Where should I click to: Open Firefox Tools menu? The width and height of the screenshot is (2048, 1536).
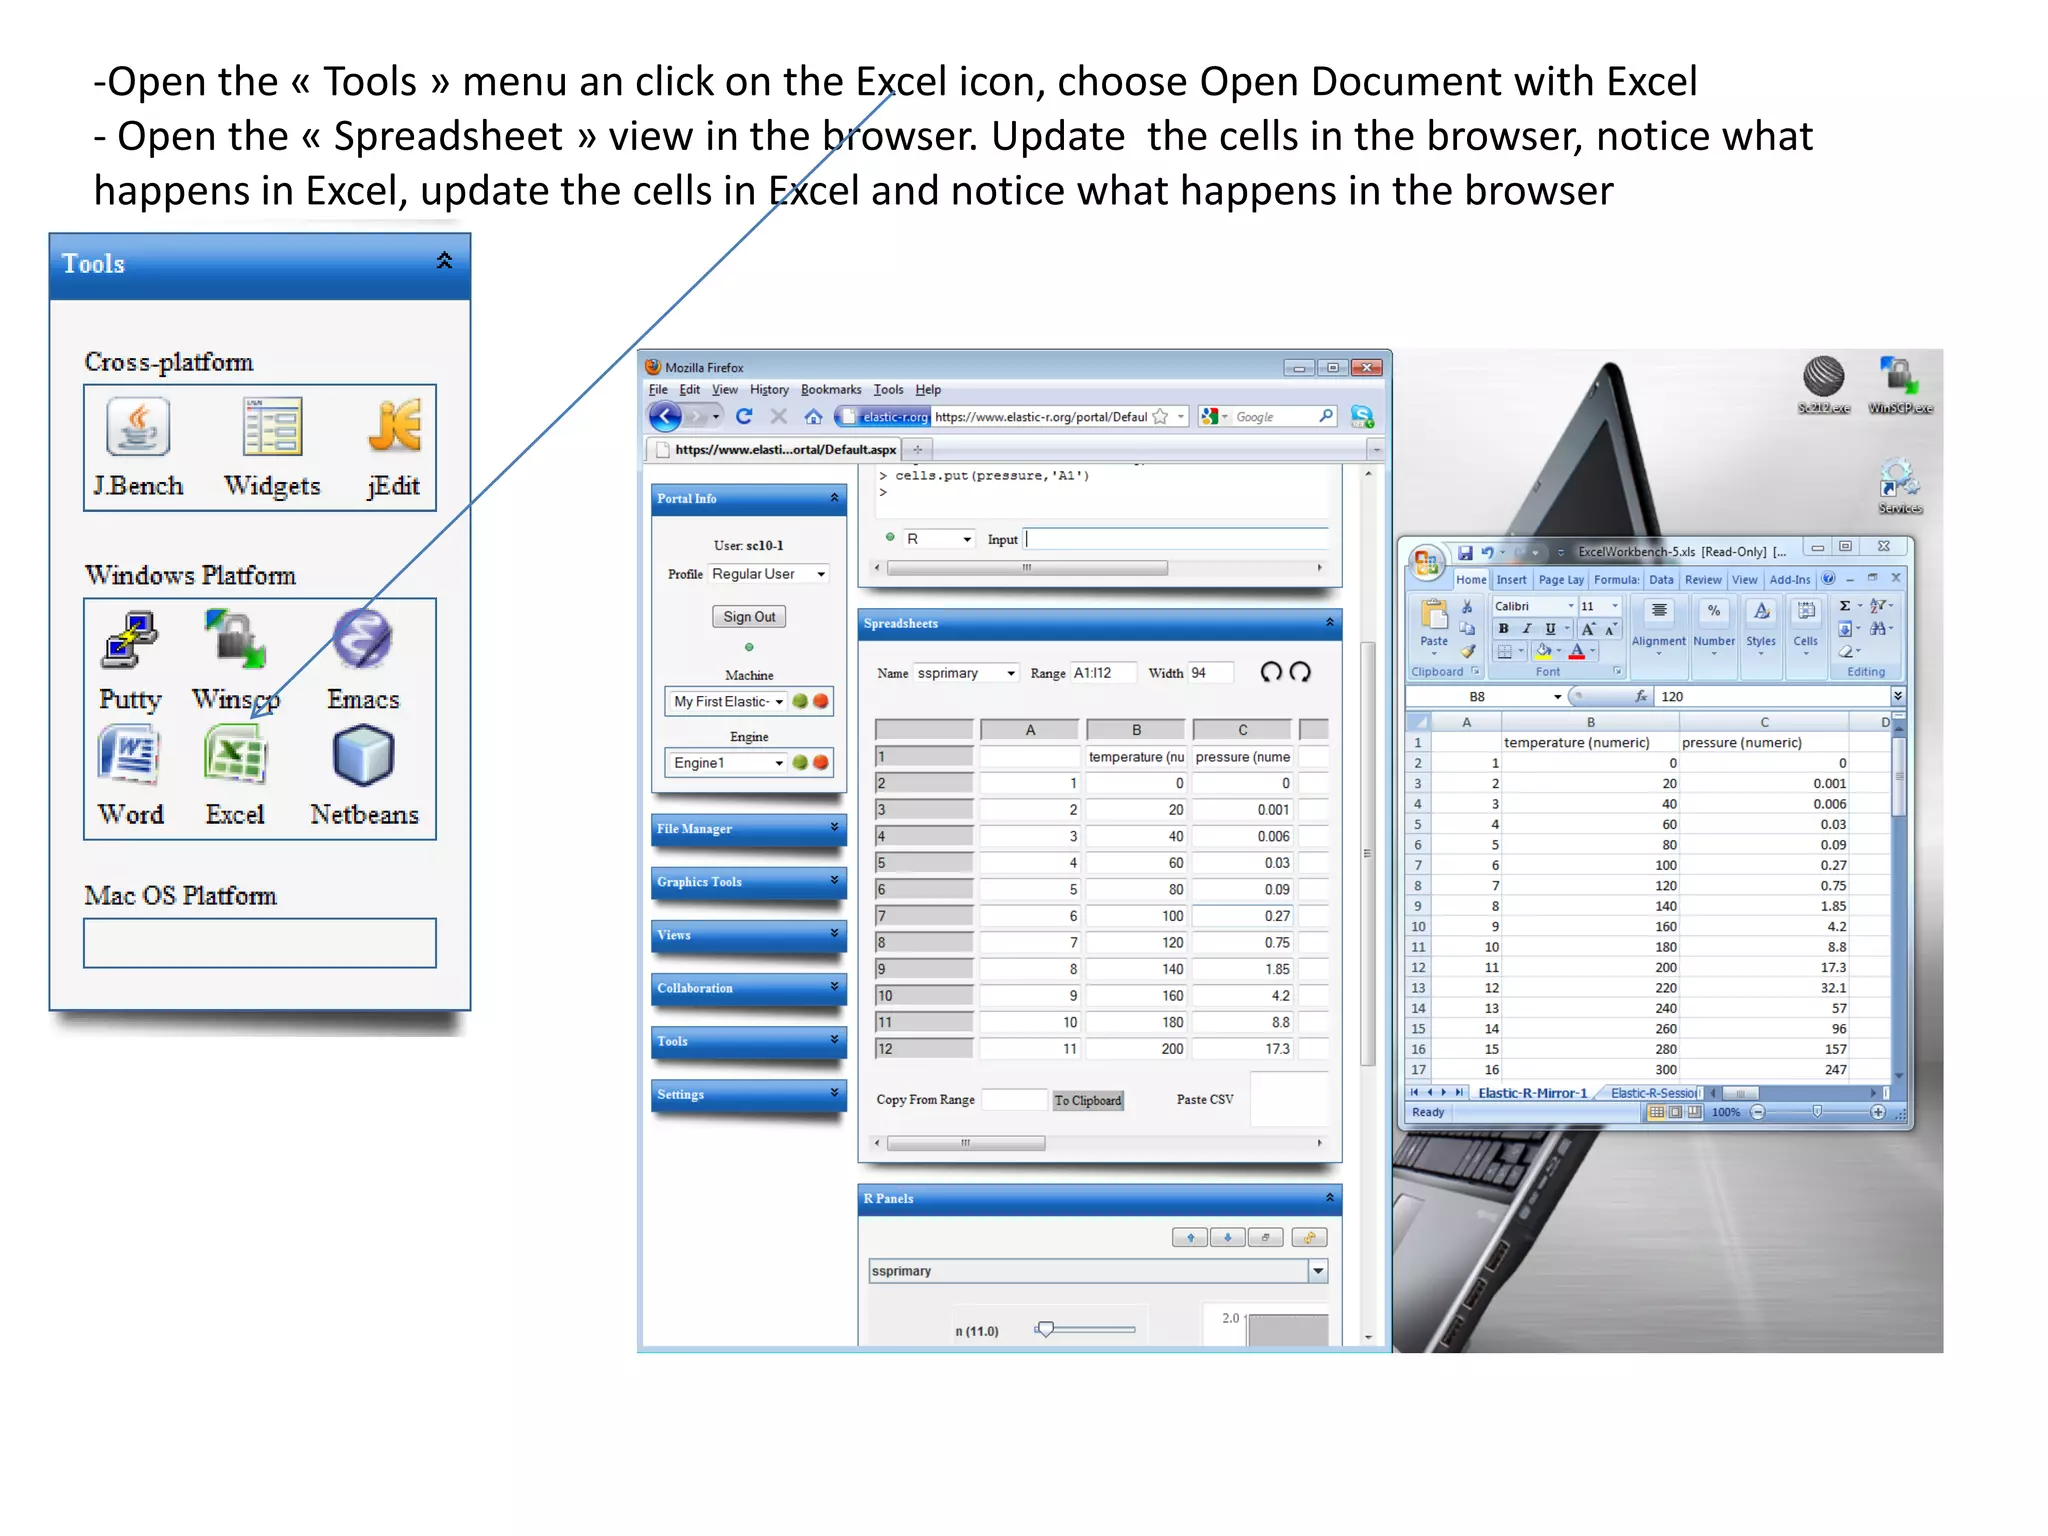pos(888,390)
